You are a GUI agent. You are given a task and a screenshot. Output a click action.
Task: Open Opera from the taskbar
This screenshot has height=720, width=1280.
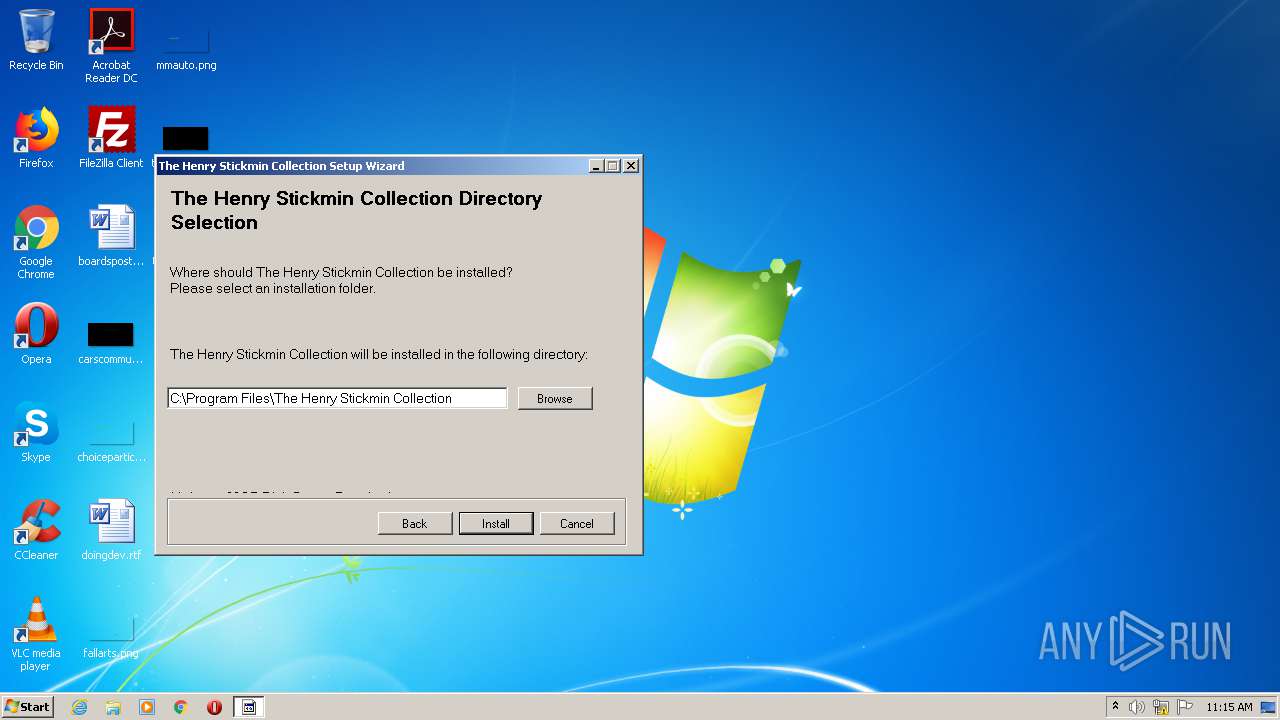[214, 707]
